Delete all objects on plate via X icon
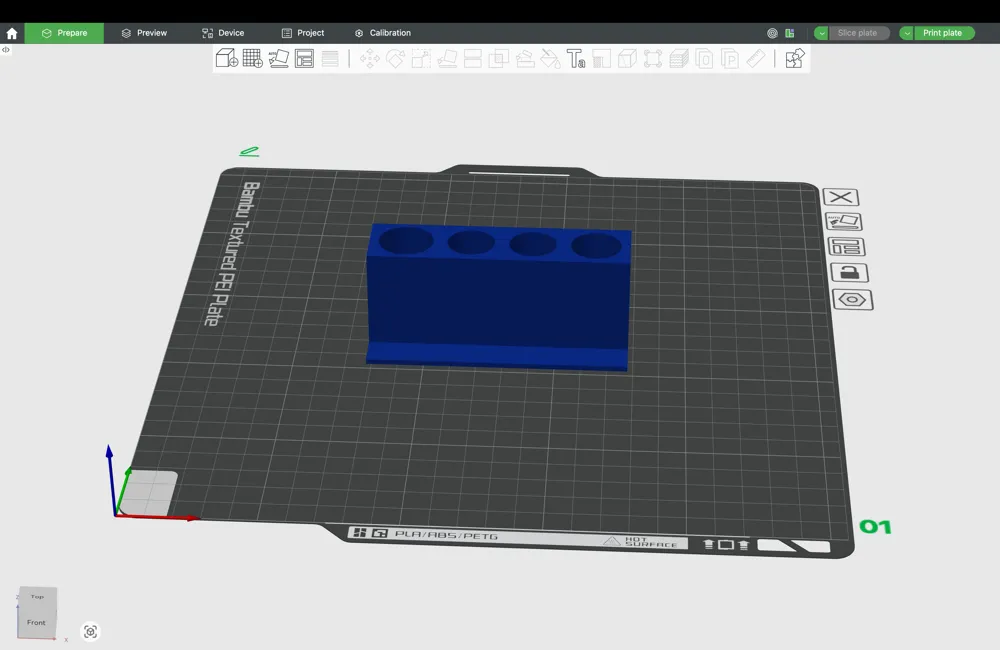Image resolution: width=1000 pixels, height=650 pixels. 840,196
